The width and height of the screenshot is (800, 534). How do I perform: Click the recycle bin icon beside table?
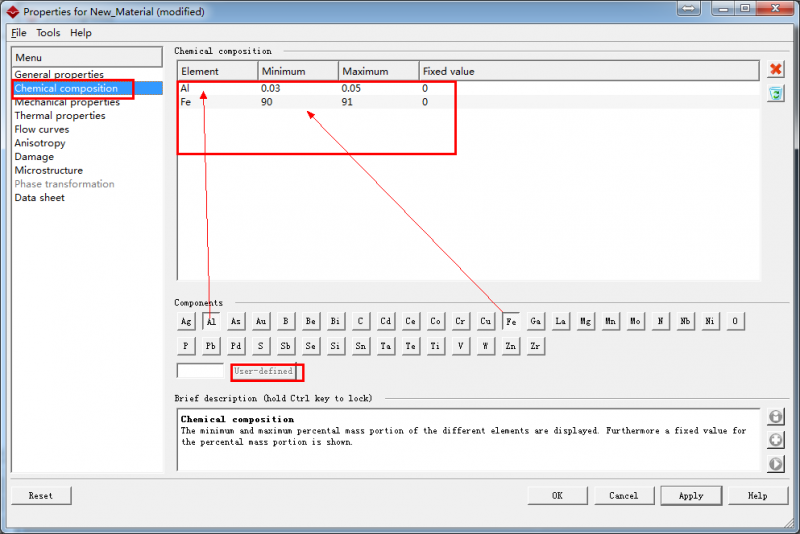pos(776,93)
